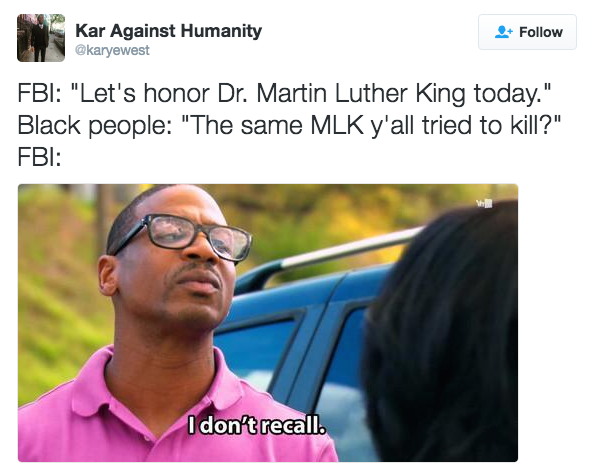The height and width of the screenshot is (471, 589).
Task: Click the "I don't recall." caption text
Action: [x=257, y=424]
